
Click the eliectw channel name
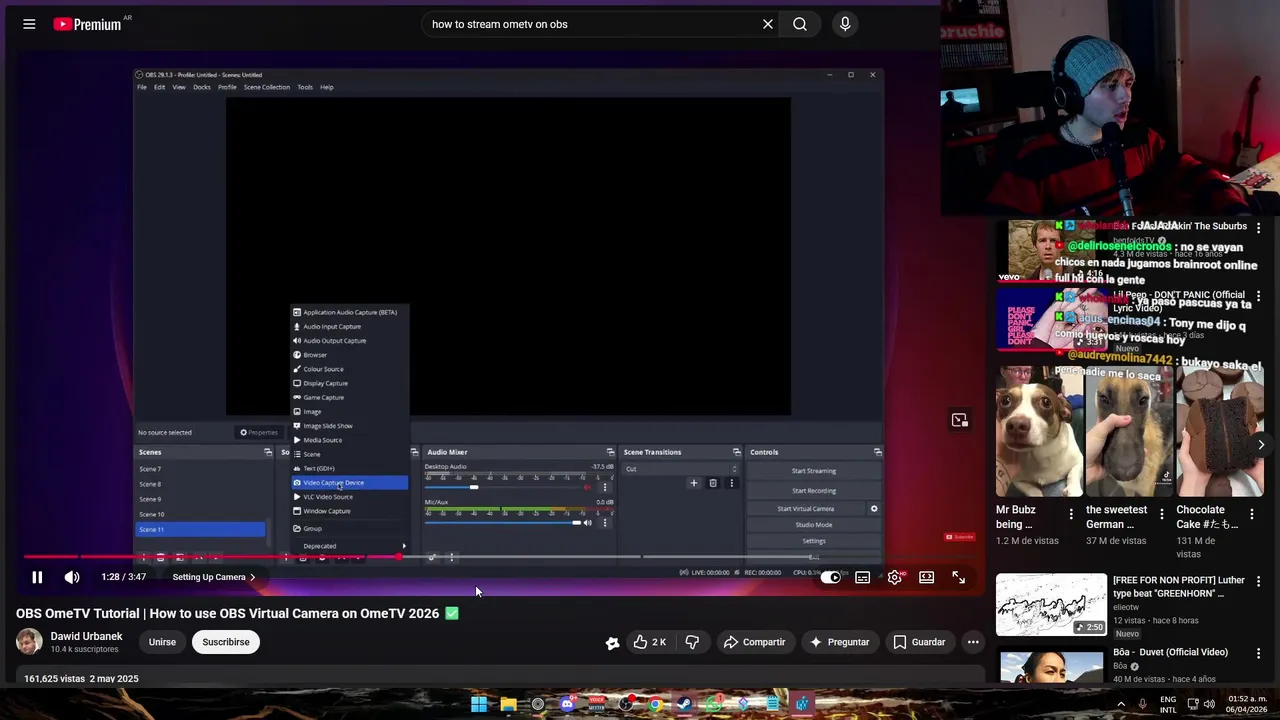(x=1126, y=607)
